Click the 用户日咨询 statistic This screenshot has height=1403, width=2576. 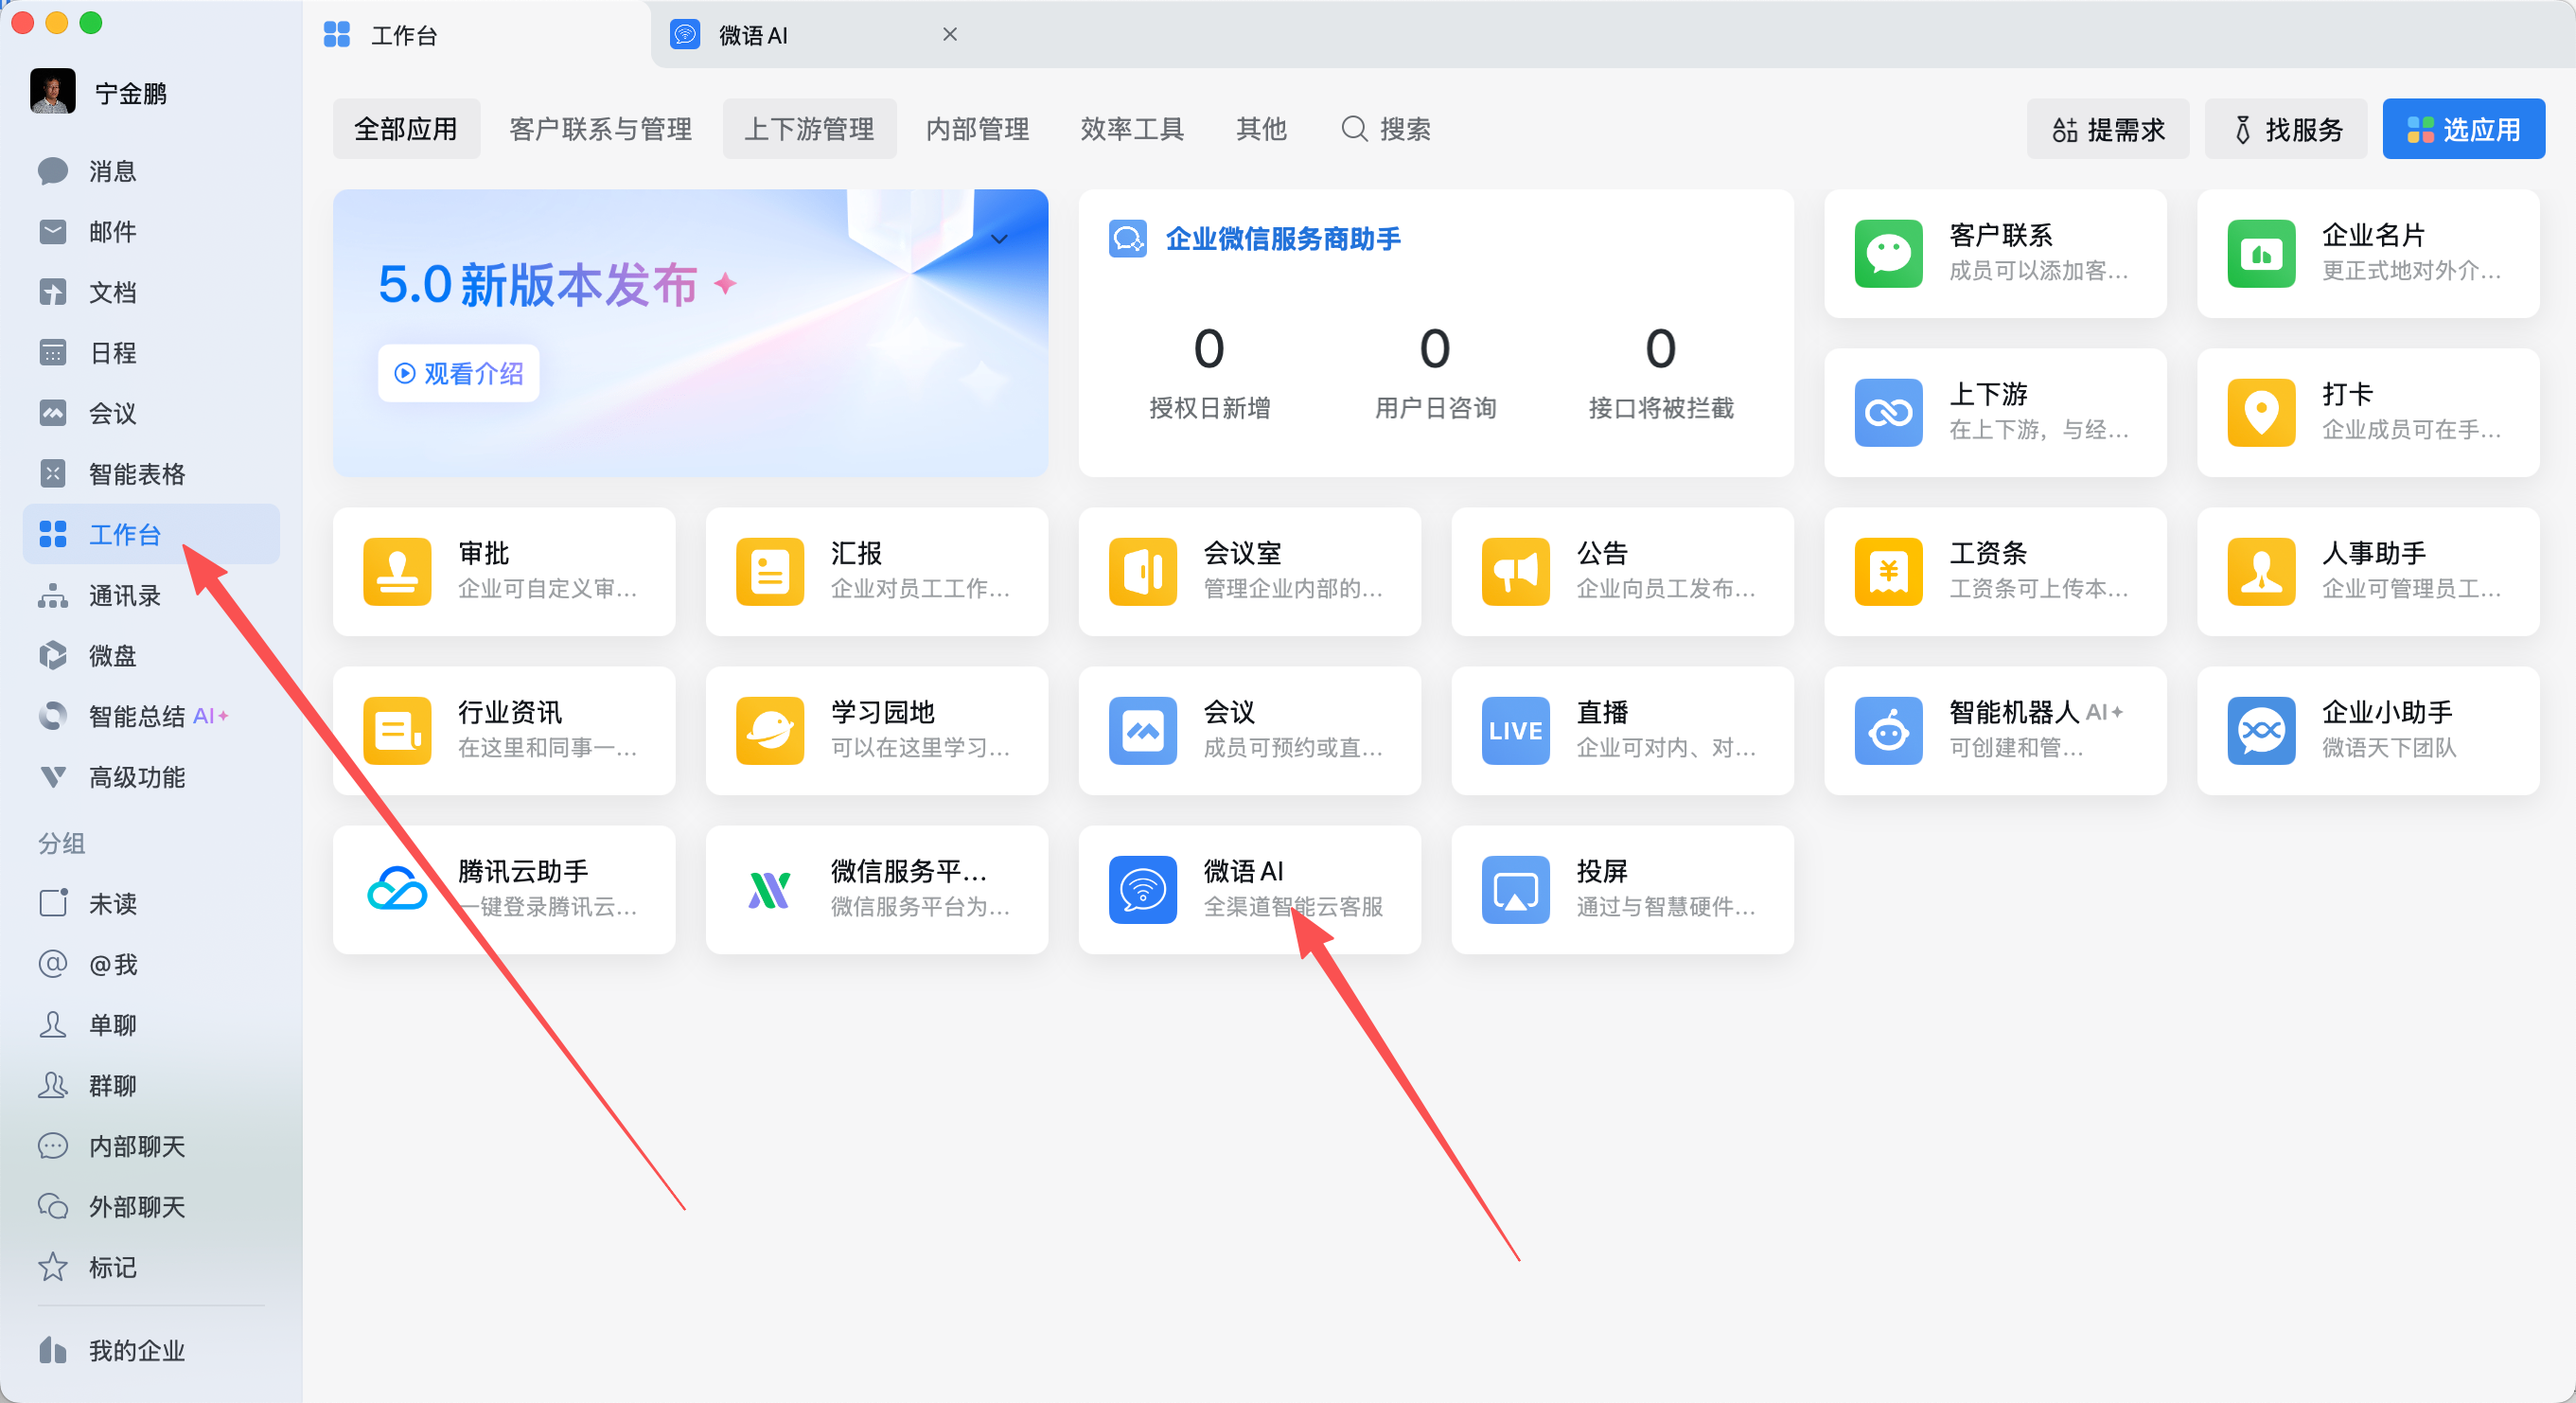(x=1435, y=372)
